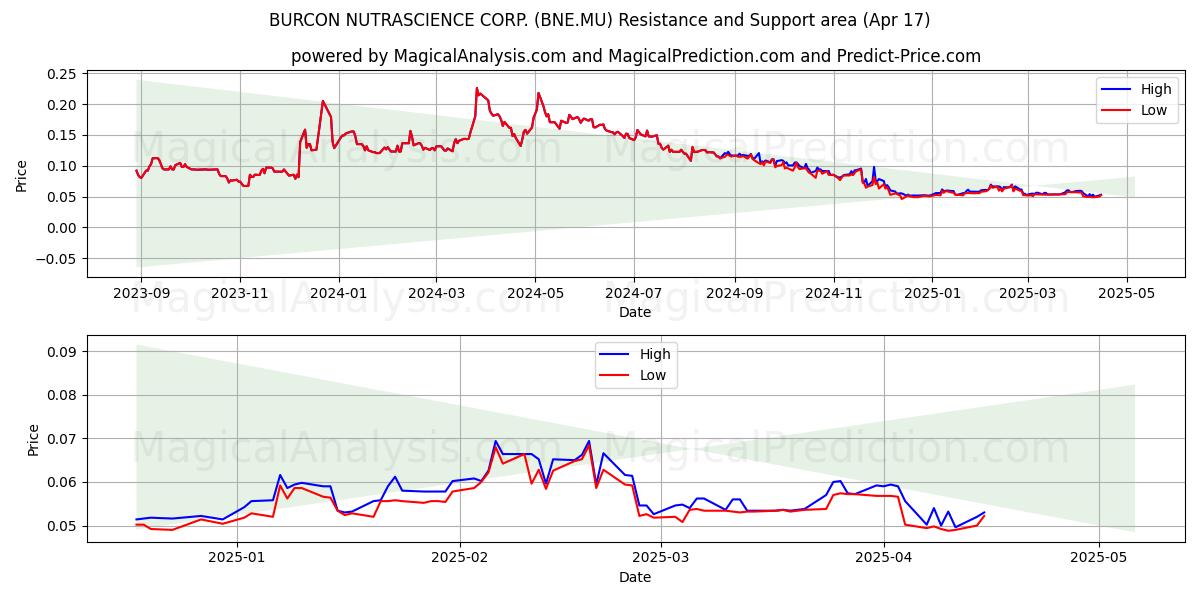Click the '0.20' price tick on top chart

click(x=62, y=105)
